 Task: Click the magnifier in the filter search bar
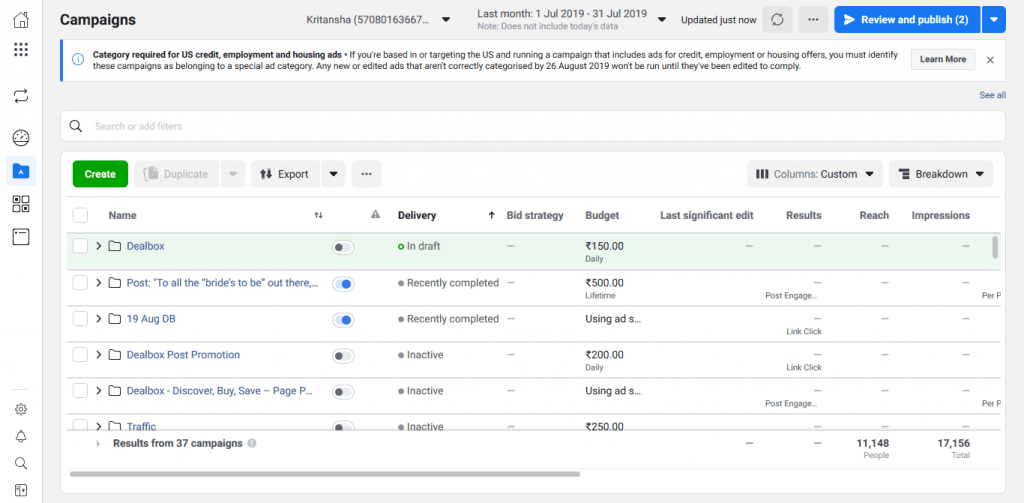pos(76,126)
